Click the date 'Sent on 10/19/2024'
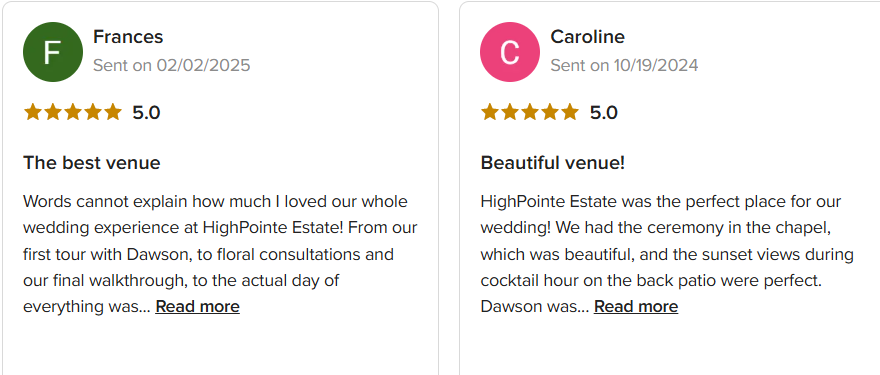 (625, 65)
